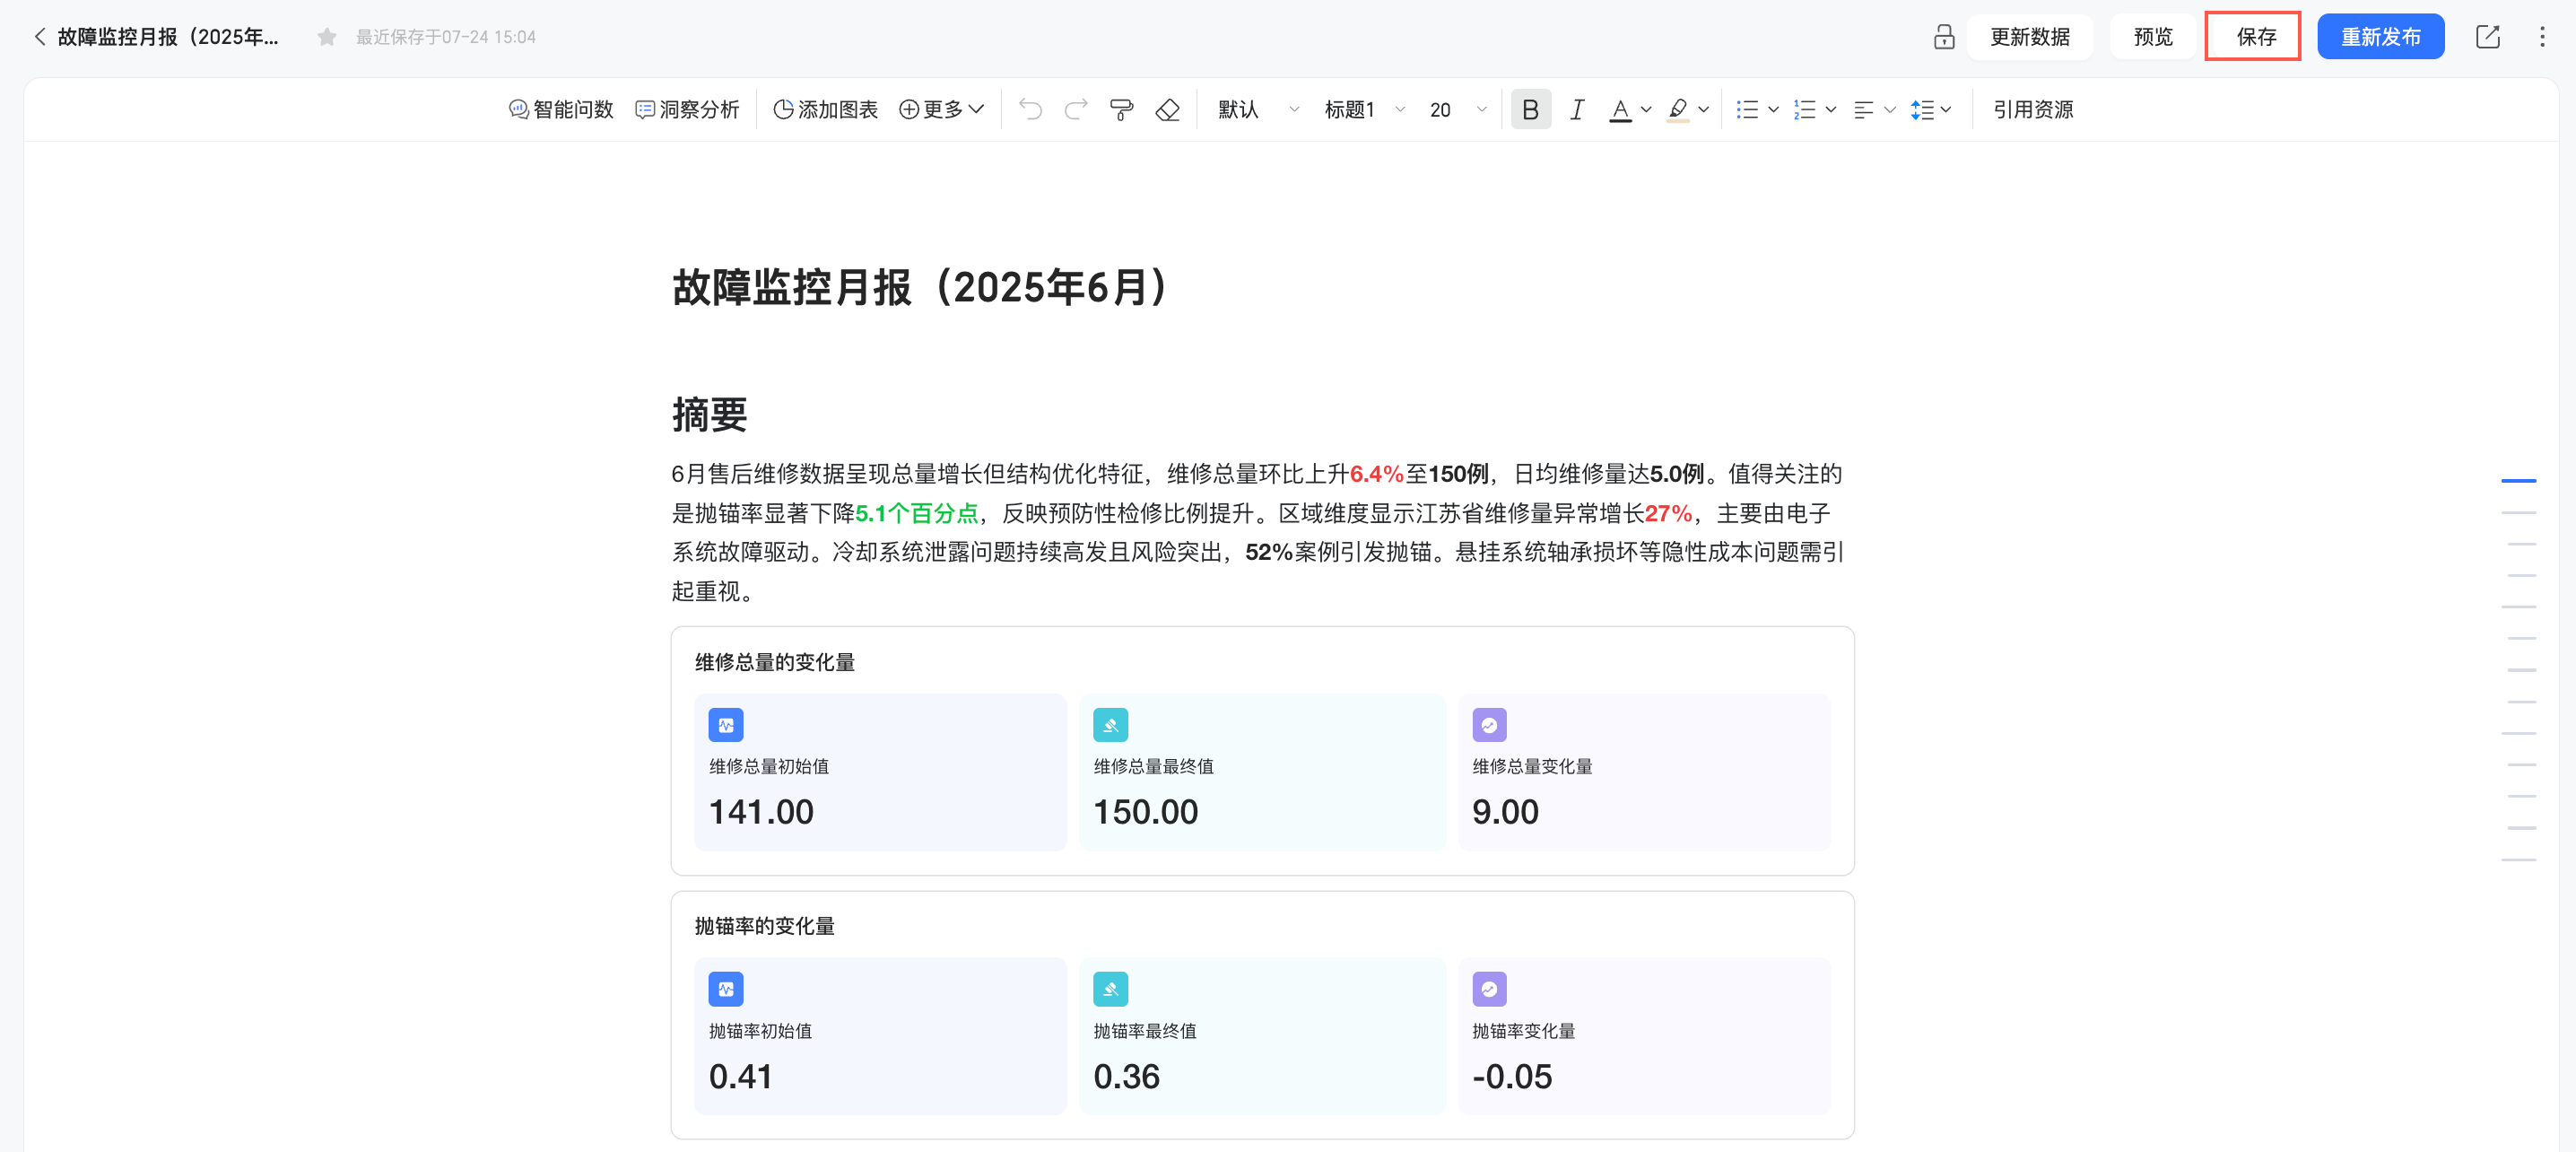Click the lock icon beside 更新数据
The image size is (2576, 1152).
[x=1943, y=37]
